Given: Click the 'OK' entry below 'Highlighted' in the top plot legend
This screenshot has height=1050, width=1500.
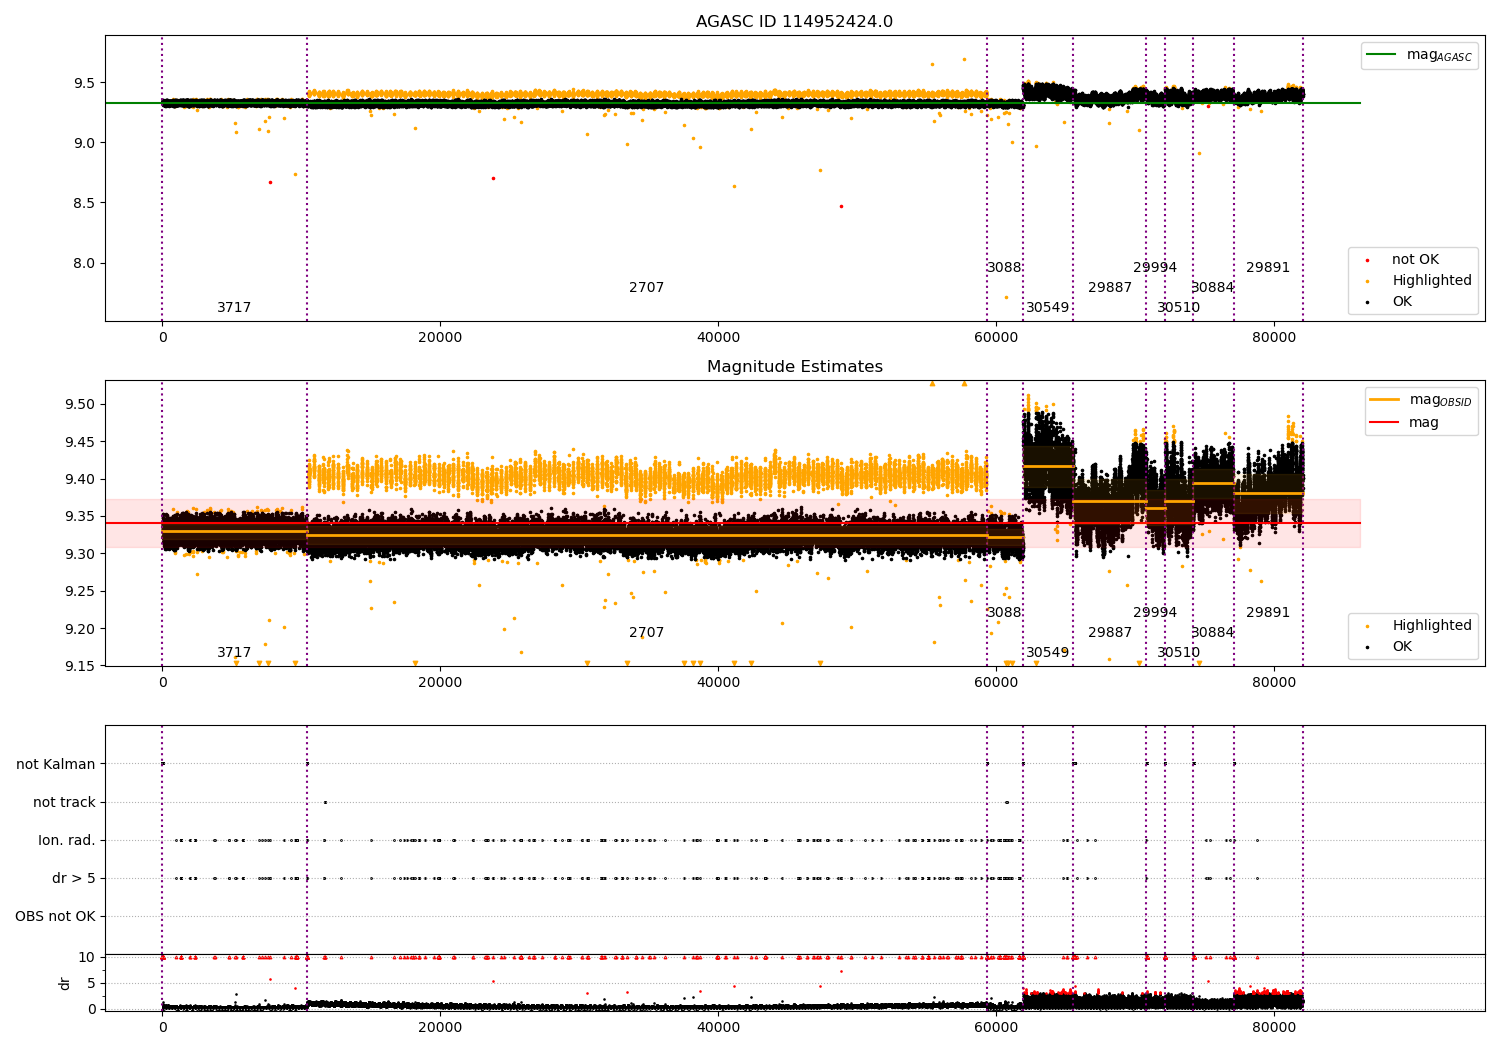Looking at the screenshot, I should pos(1402,302).
